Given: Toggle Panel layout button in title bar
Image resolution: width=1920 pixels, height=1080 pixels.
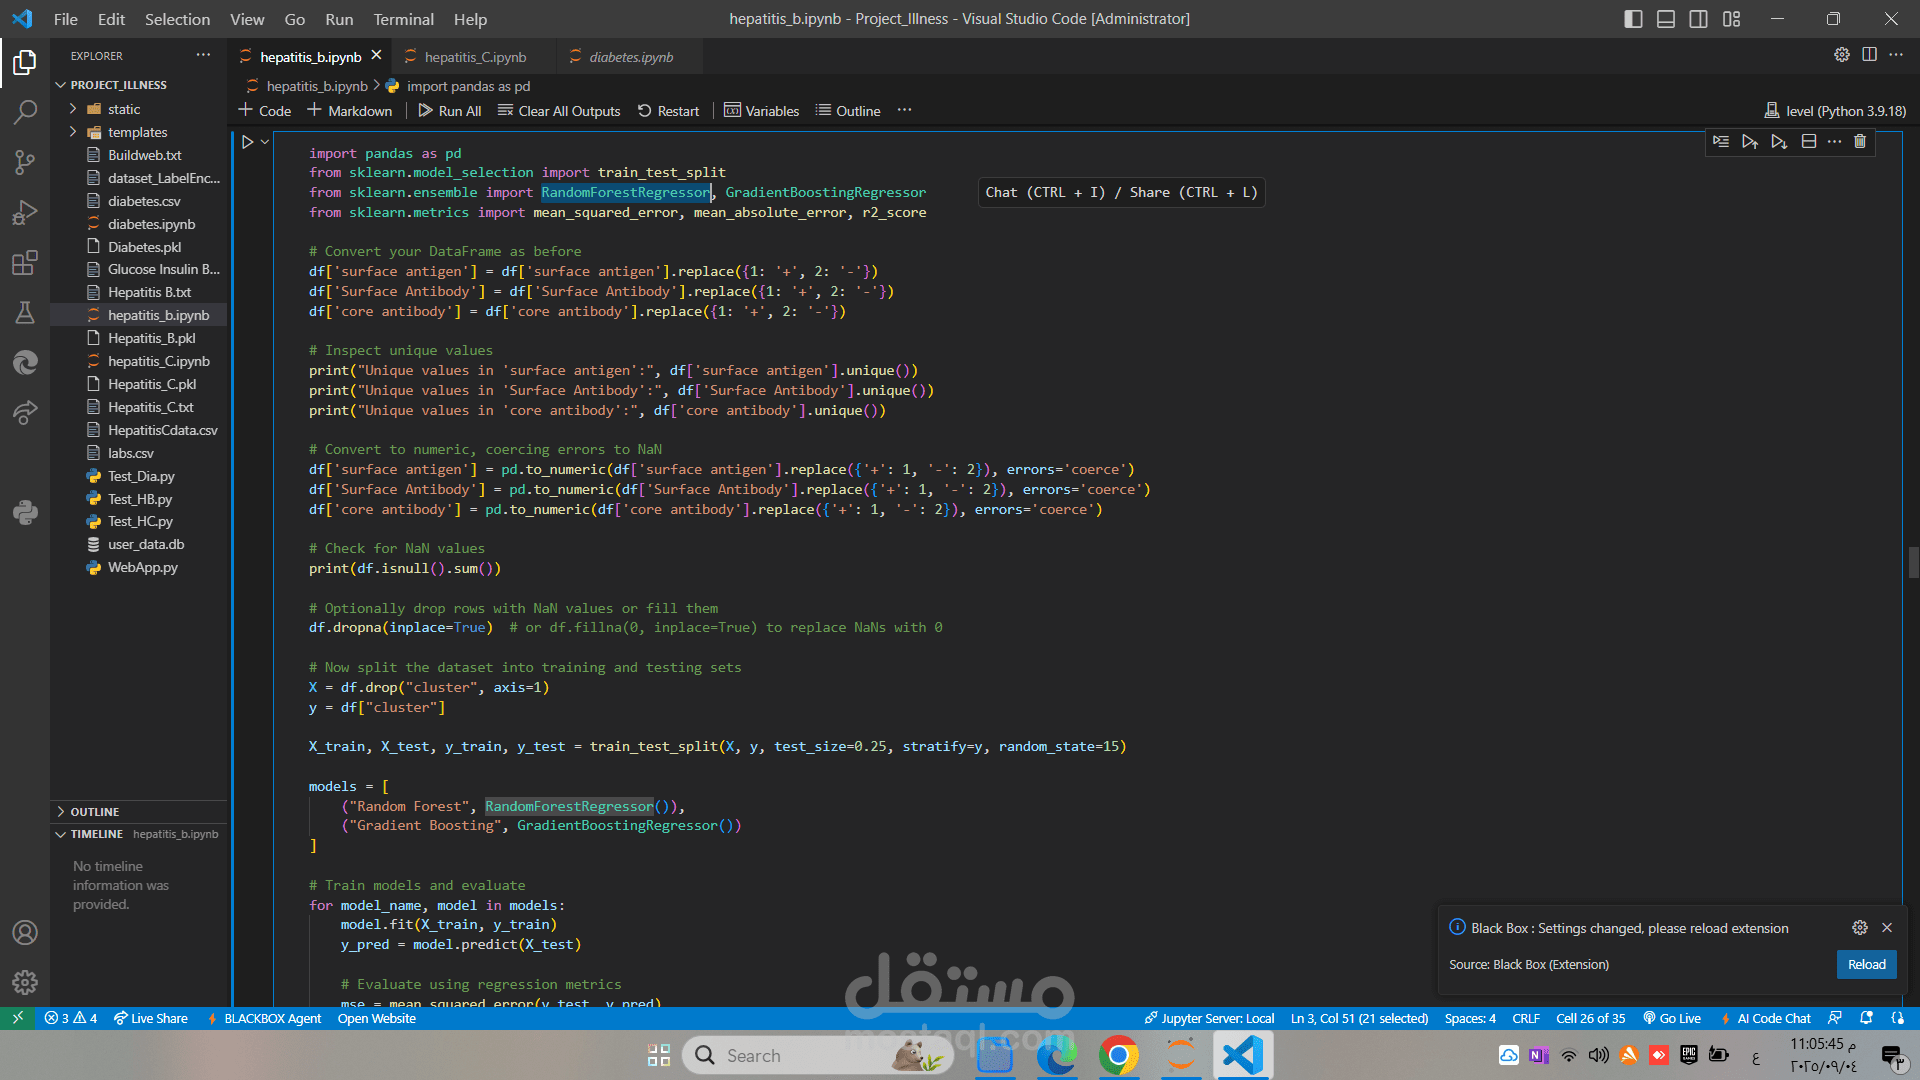Looking at the screenshot, I should tap(1666, 19).
